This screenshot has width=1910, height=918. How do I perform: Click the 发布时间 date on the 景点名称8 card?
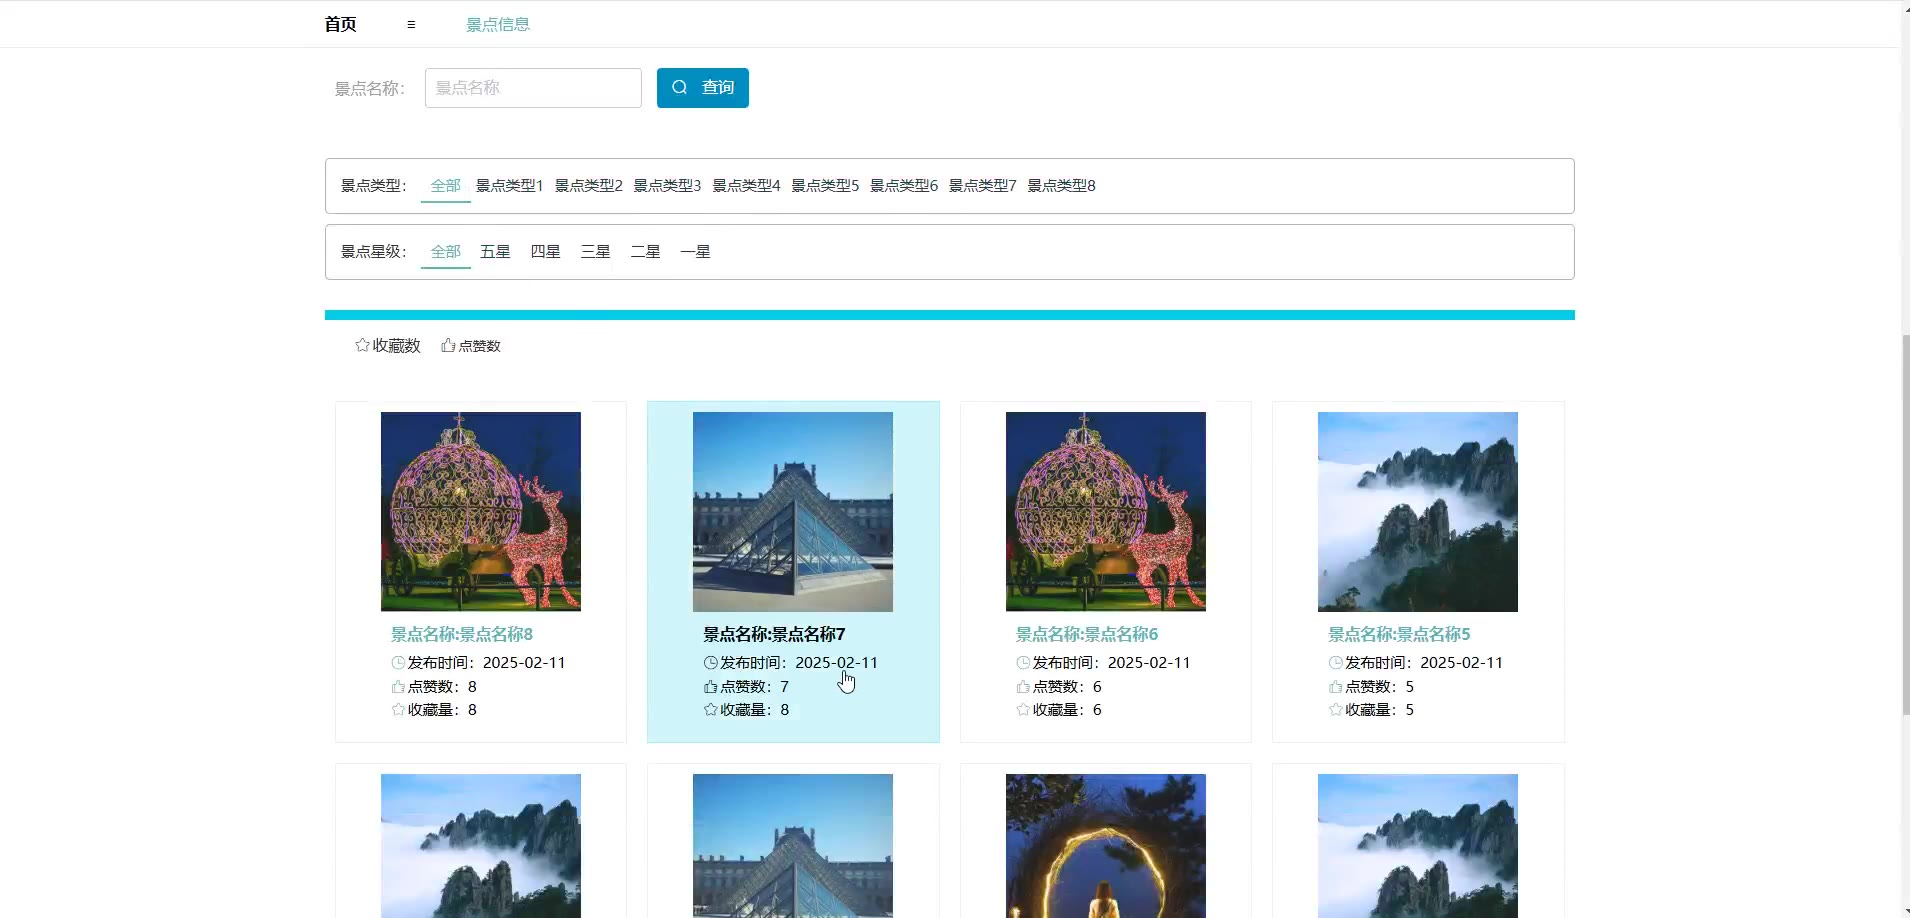coord(524,662)
